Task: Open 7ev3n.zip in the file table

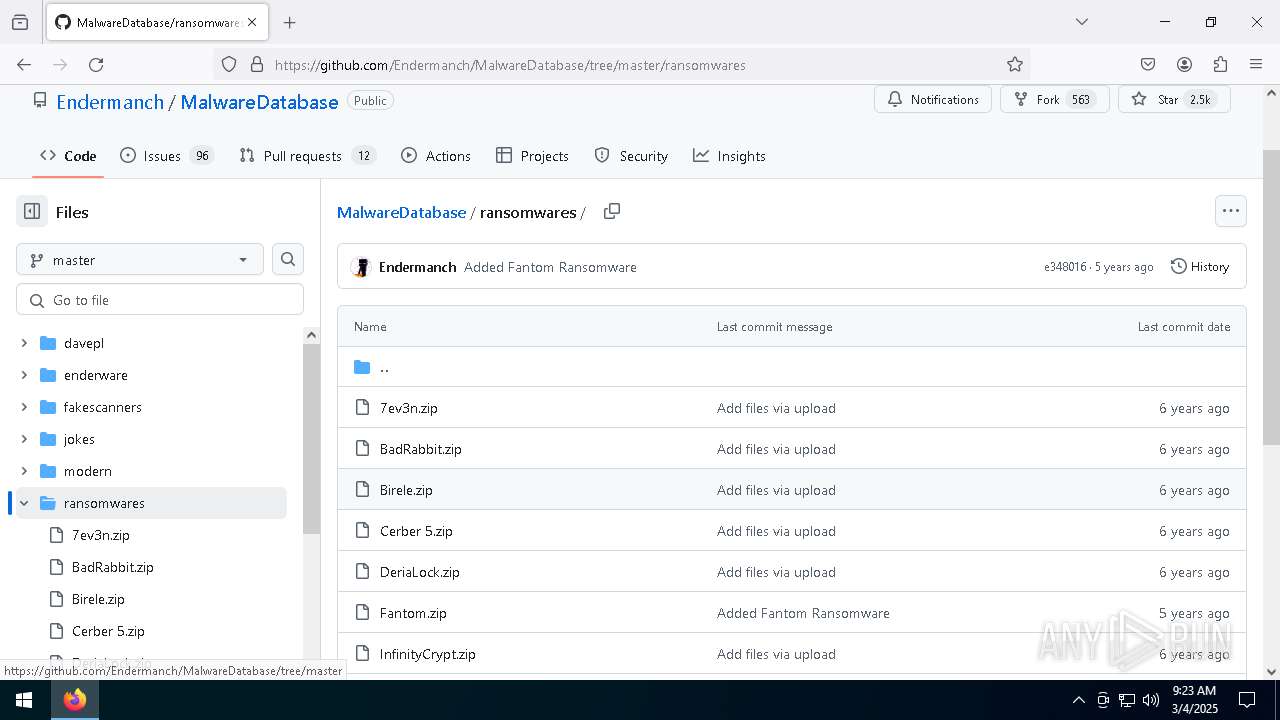Action: tap(408, 408)
